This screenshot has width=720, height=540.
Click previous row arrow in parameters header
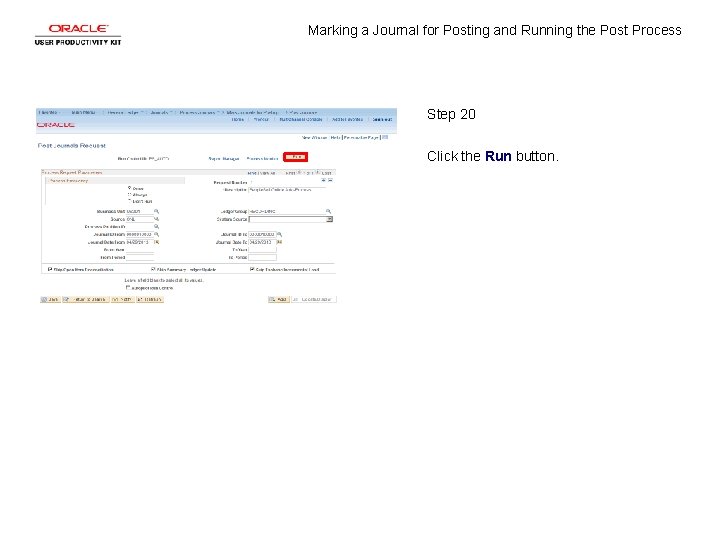coord(300,173)
